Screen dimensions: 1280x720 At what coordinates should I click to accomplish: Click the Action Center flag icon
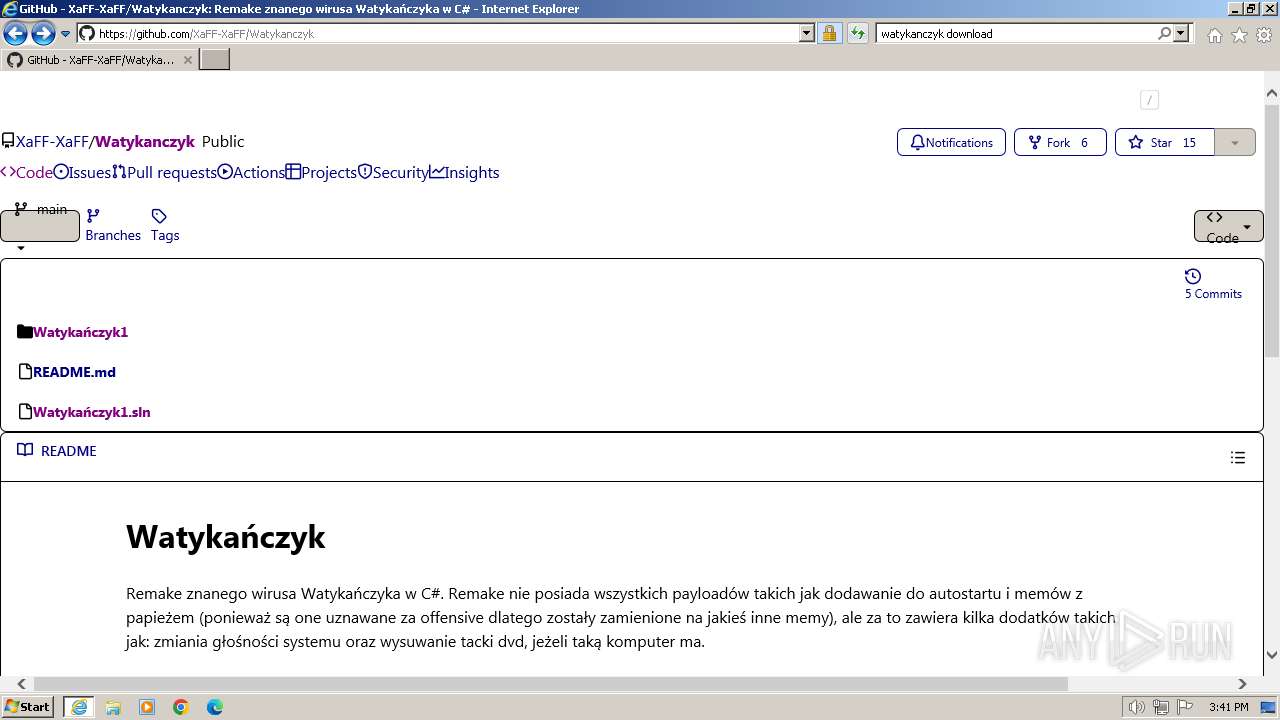(1184, 707)
